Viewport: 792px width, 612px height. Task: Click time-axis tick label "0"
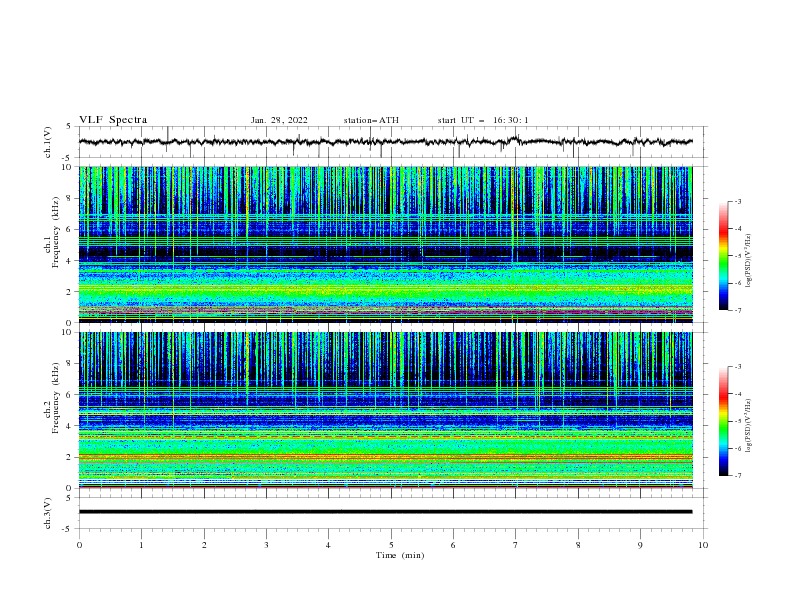pos(79,545)
